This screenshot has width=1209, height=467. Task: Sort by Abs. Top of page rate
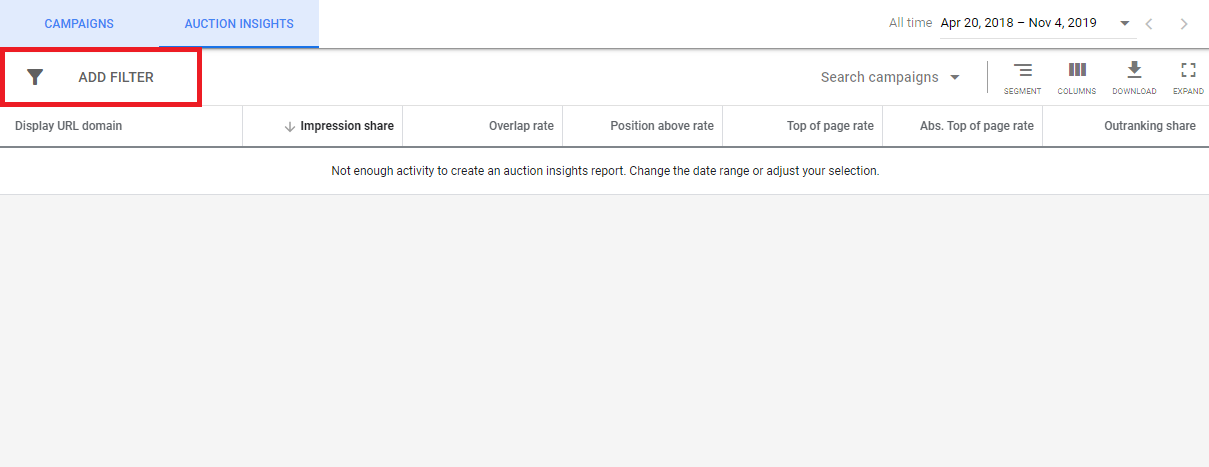coord(977,126)
